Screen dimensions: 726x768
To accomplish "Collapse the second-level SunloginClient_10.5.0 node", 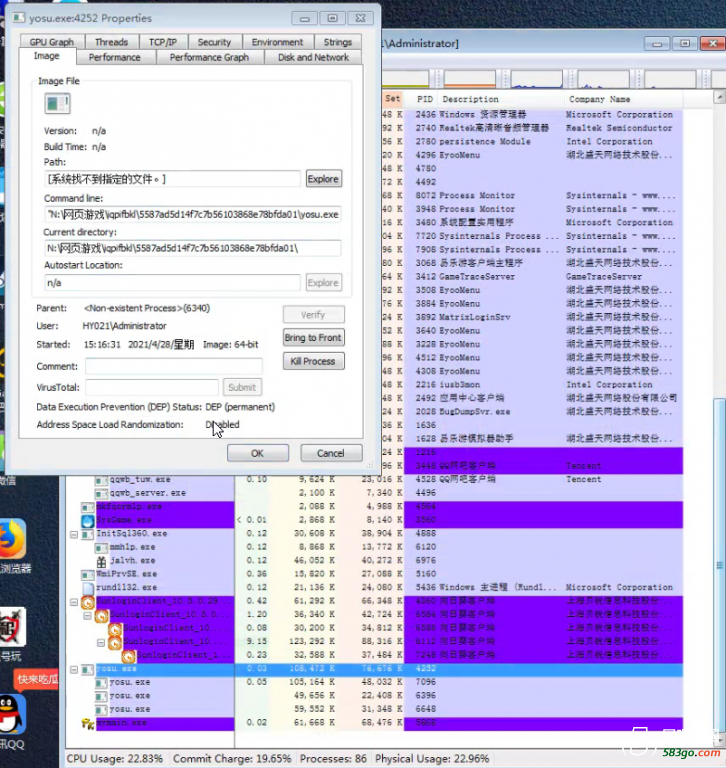I will pyautogui.click(x=87, y=615).
